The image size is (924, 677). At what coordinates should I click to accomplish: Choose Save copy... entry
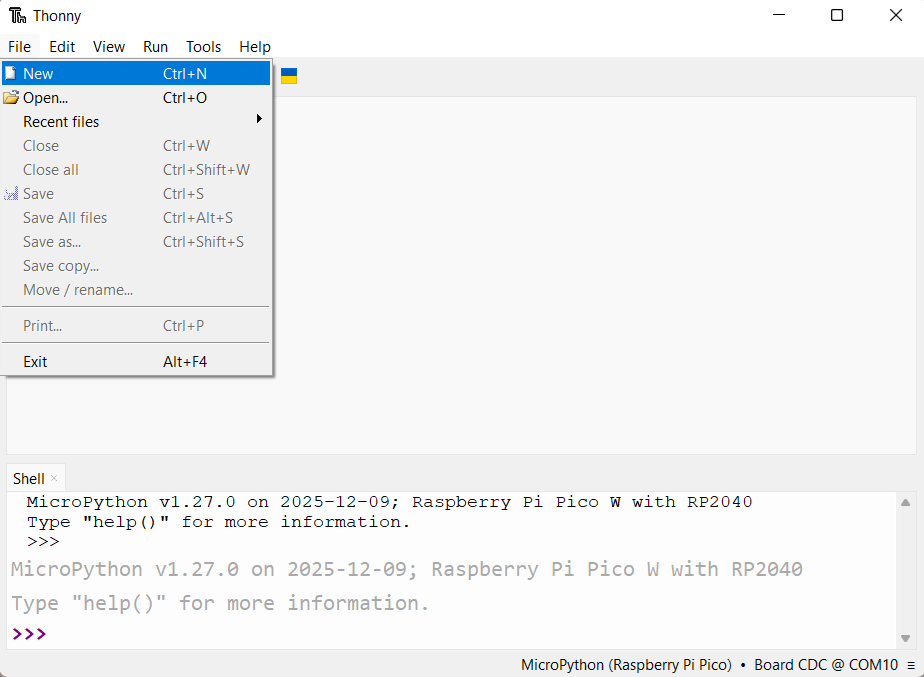[136, 266]
